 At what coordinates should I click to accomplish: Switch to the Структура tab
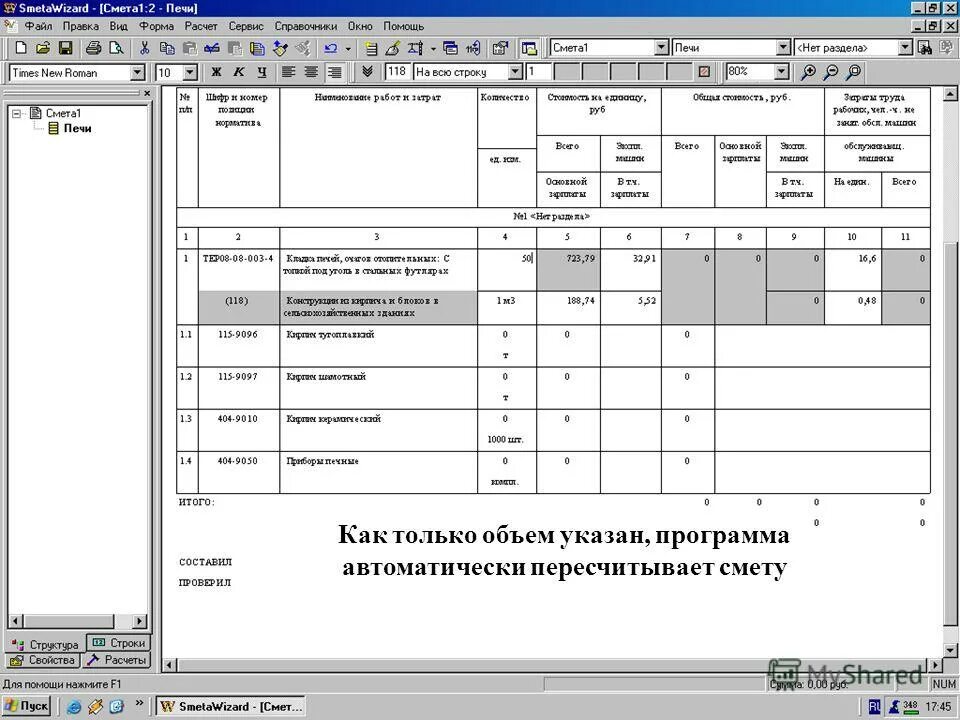[47, 644]
